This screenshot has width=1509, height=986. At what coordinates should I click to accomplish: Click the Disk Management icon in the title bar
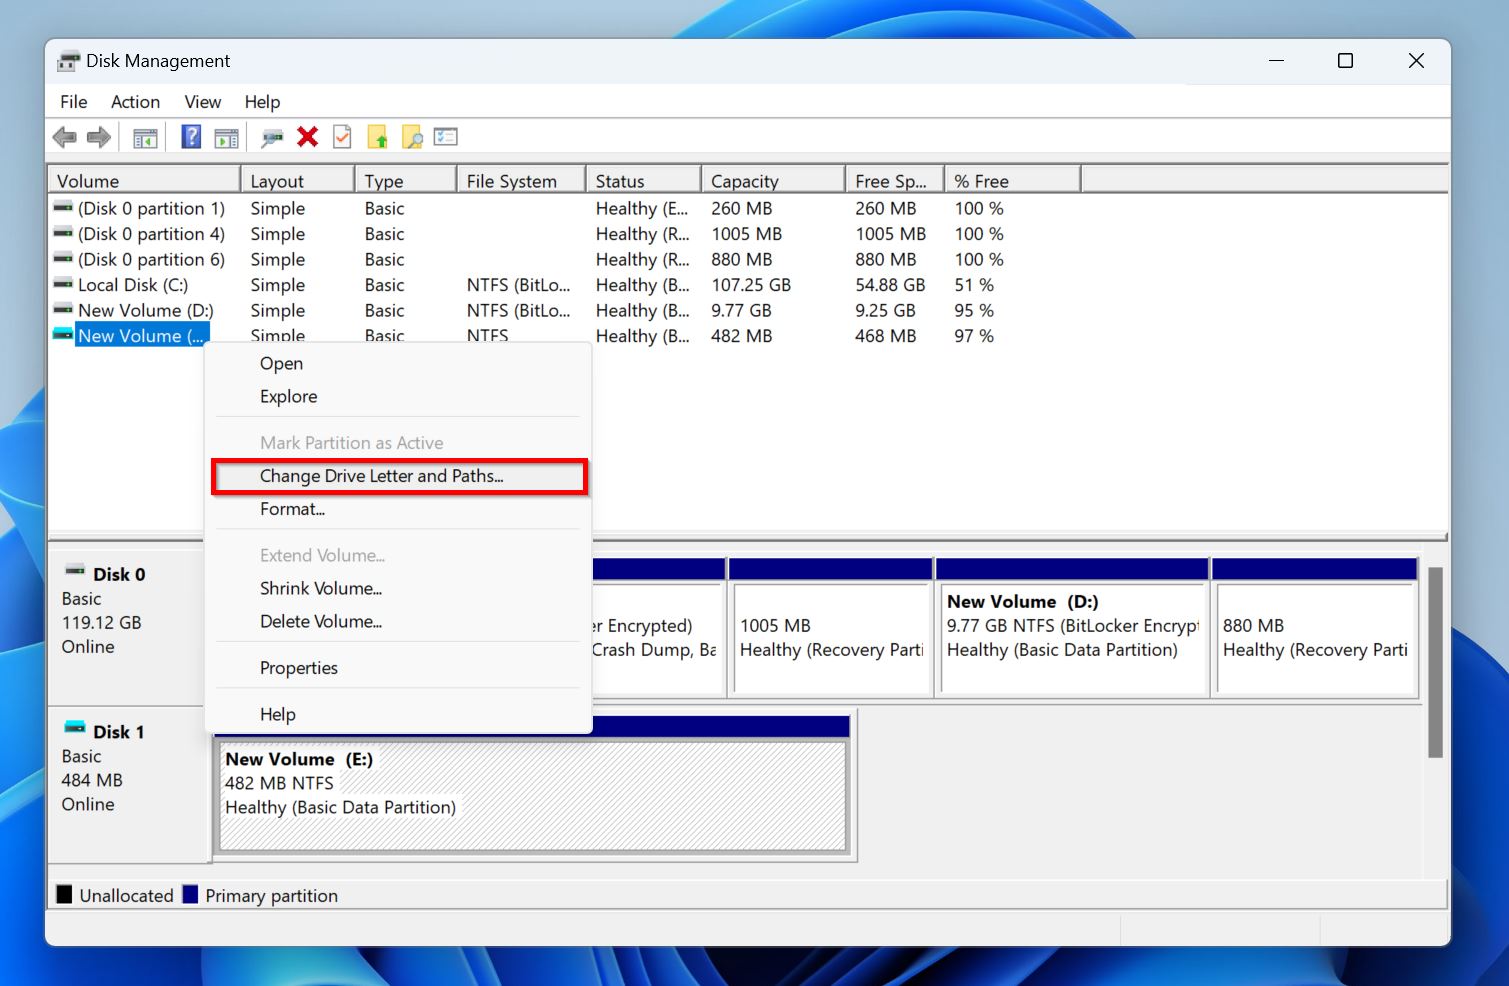point(67,60)
